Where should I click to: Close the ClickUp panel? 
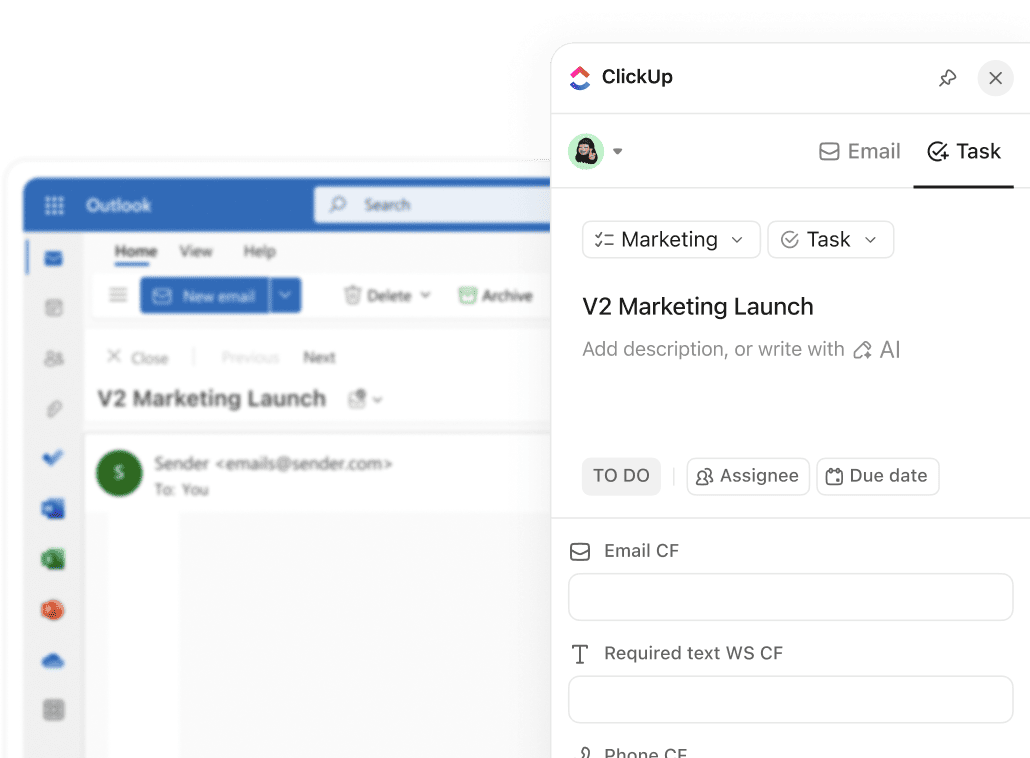coord(995,78)
